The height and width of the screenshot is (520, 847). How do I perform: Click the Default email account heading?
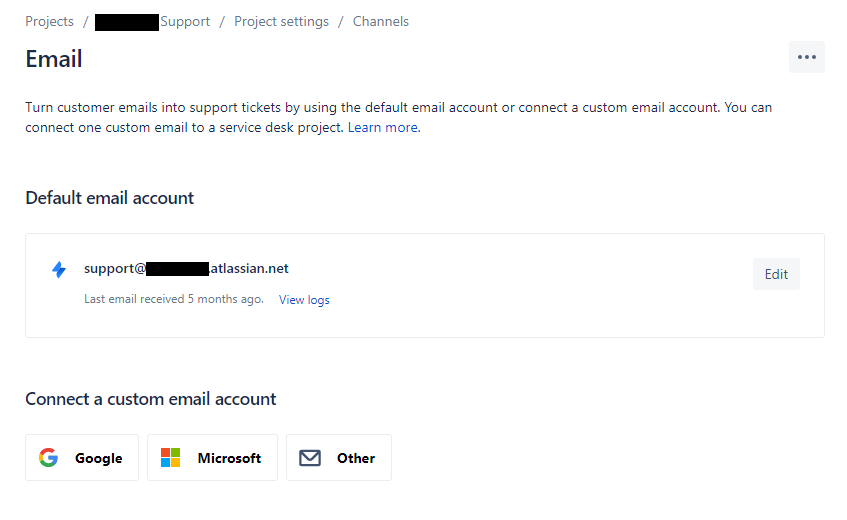(x=109, y=198)
